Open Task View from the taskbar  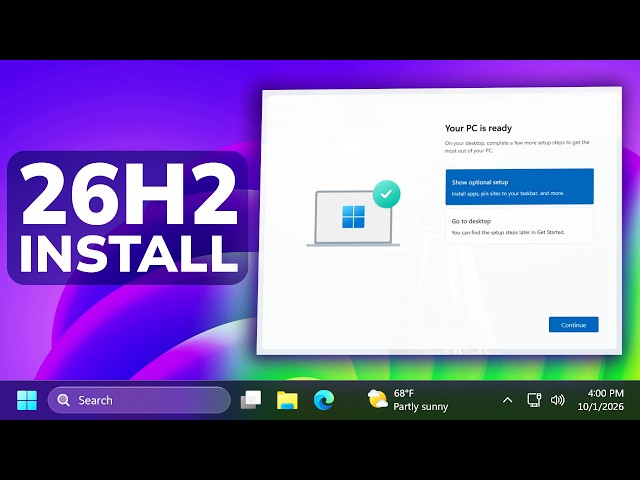point(251,400)
